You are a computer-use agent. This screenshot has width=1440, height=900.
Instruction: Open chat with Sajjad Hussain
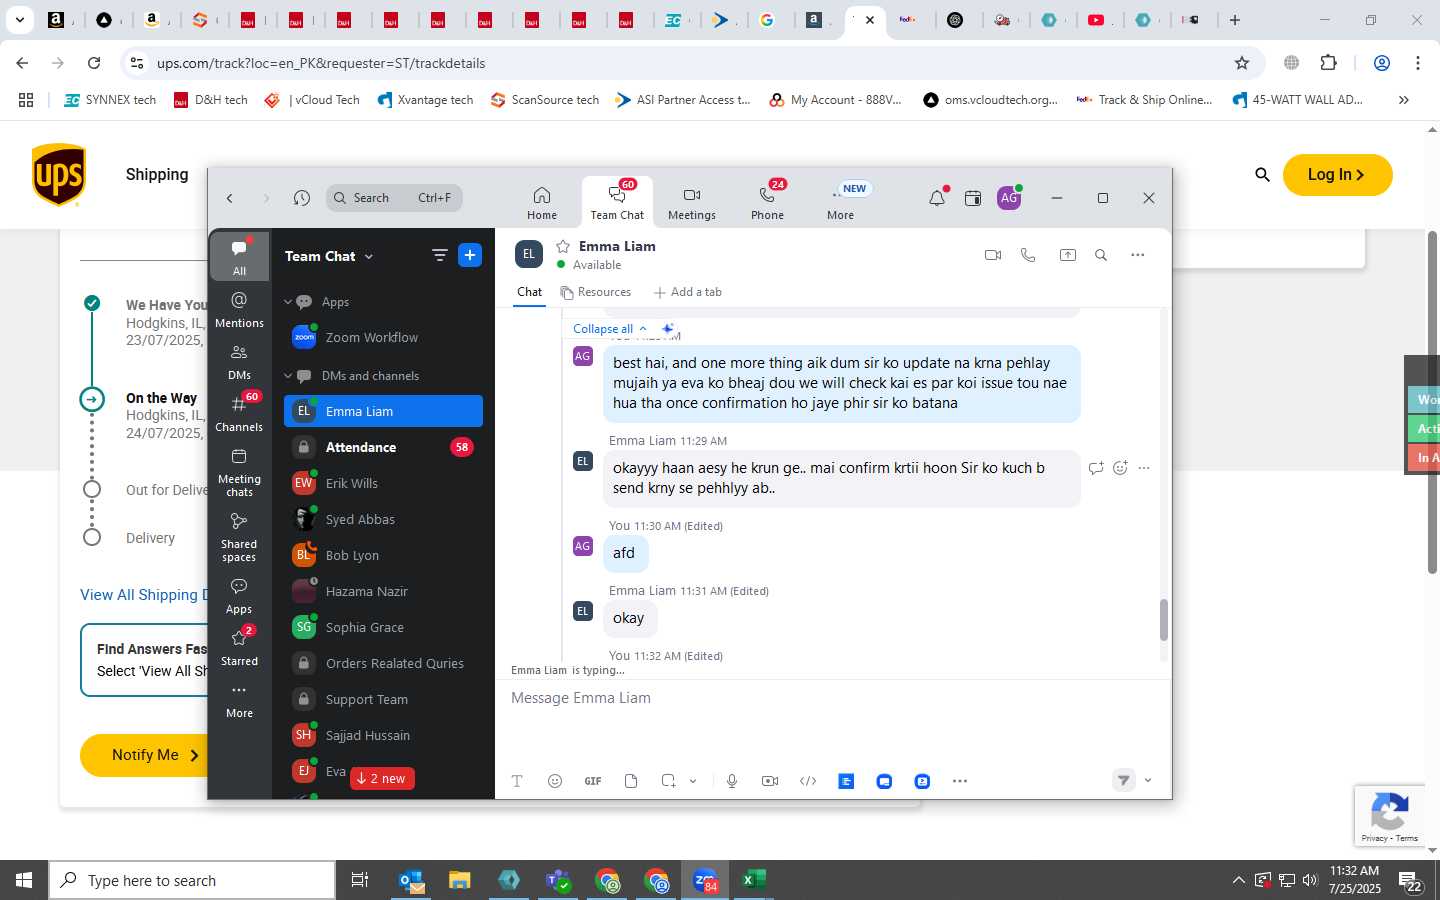tap(383, 735)
